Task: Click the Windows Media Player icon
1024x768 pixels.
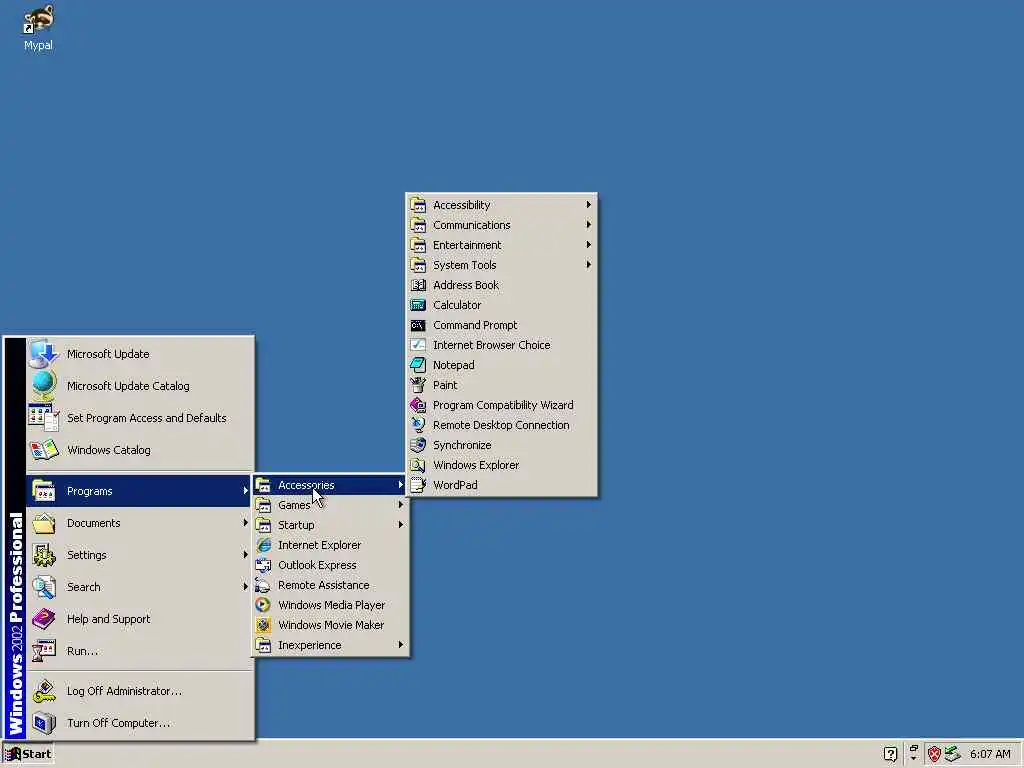Action: pos(263,605)
